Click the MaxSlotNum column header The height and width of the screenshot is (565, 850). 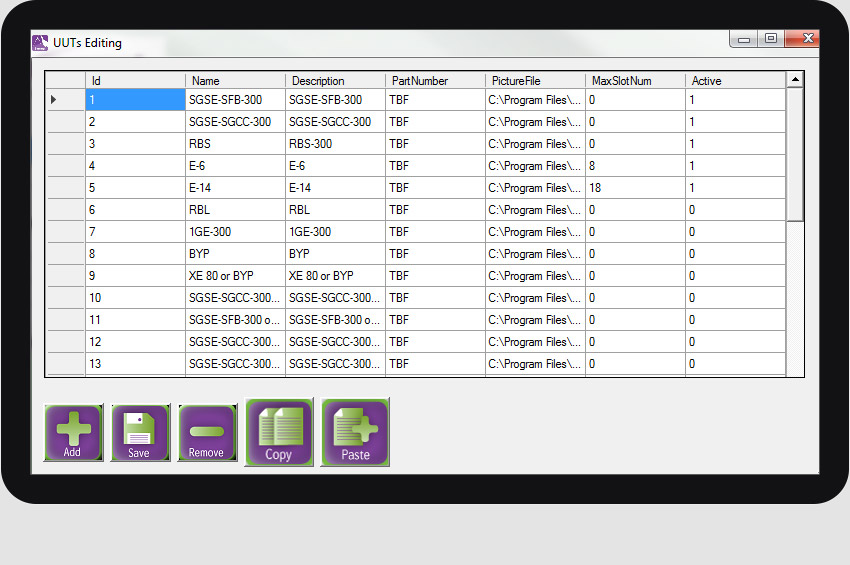[635, 81]
